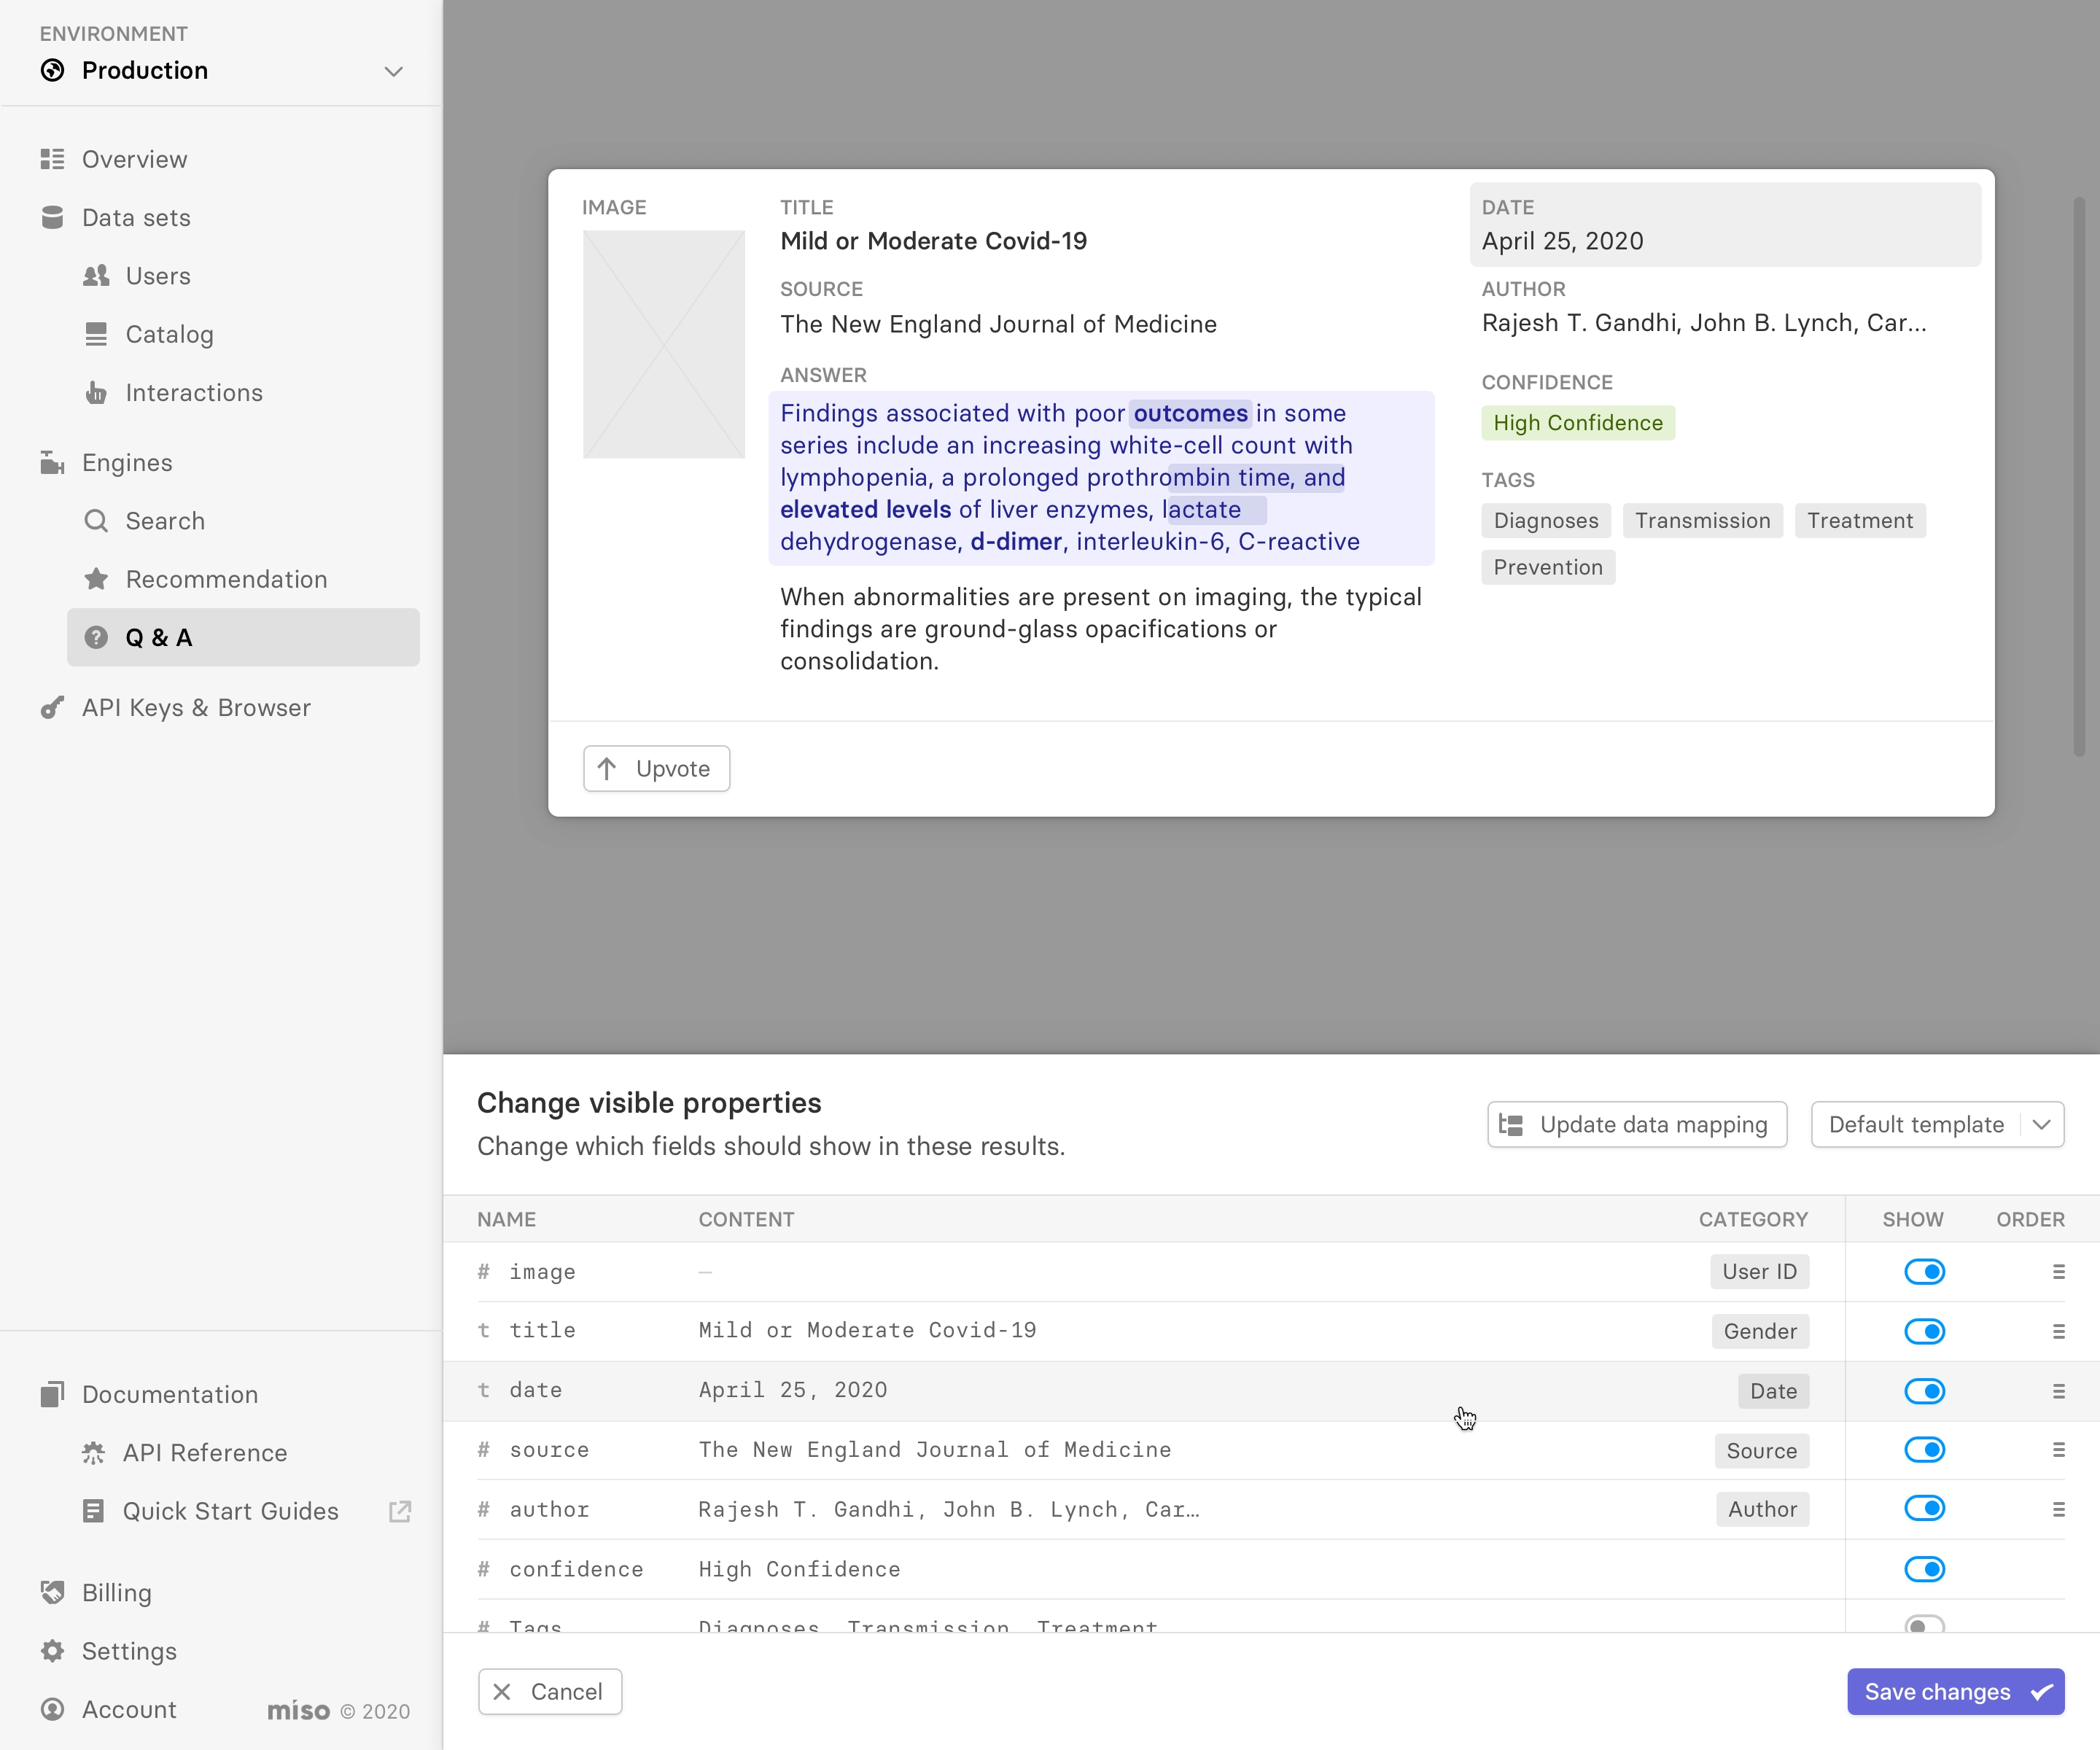Go to the Search engine page

click(165, 521)
